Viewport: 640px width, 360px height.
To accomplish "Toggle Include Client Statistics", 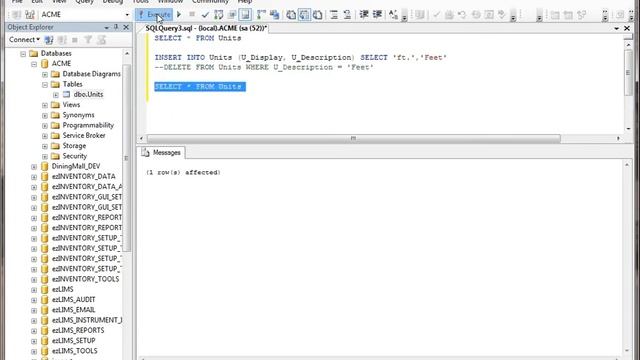I will click(x=274, y=15).
